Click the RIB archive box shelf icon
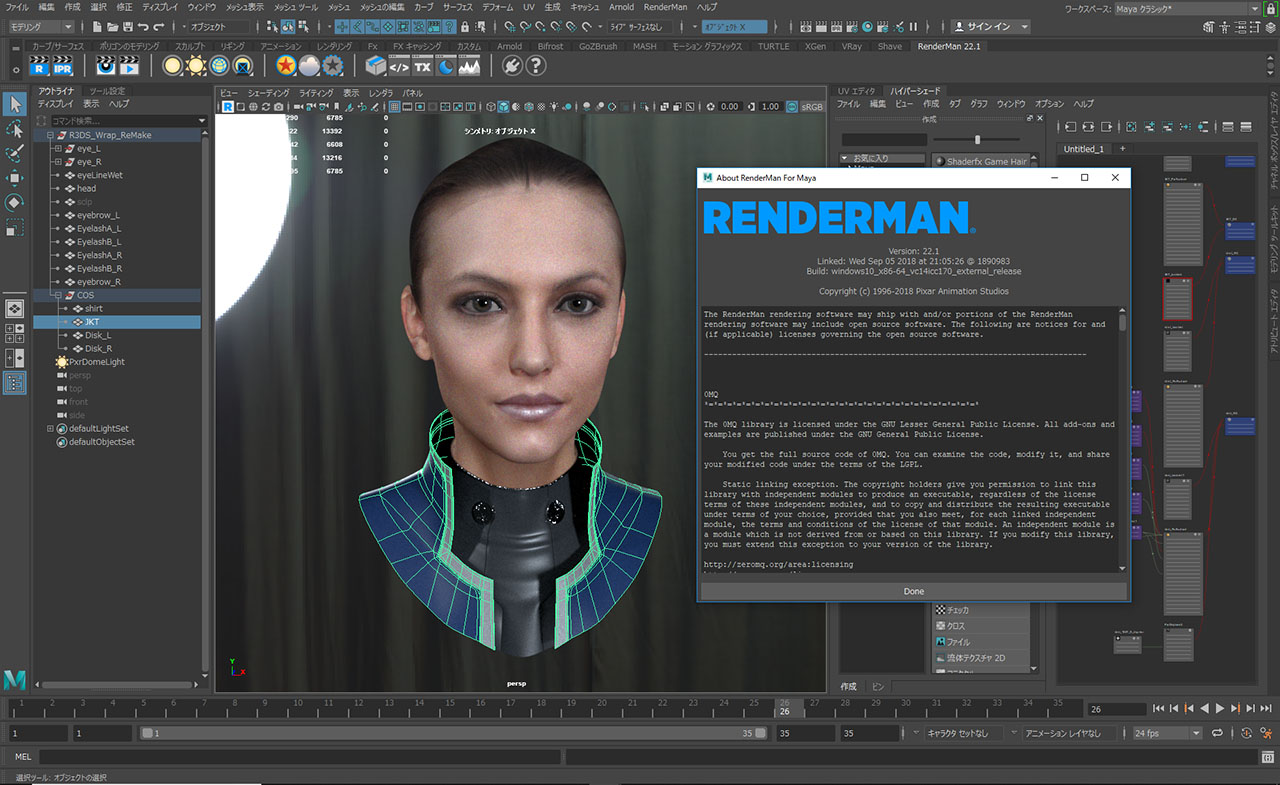 376,66
